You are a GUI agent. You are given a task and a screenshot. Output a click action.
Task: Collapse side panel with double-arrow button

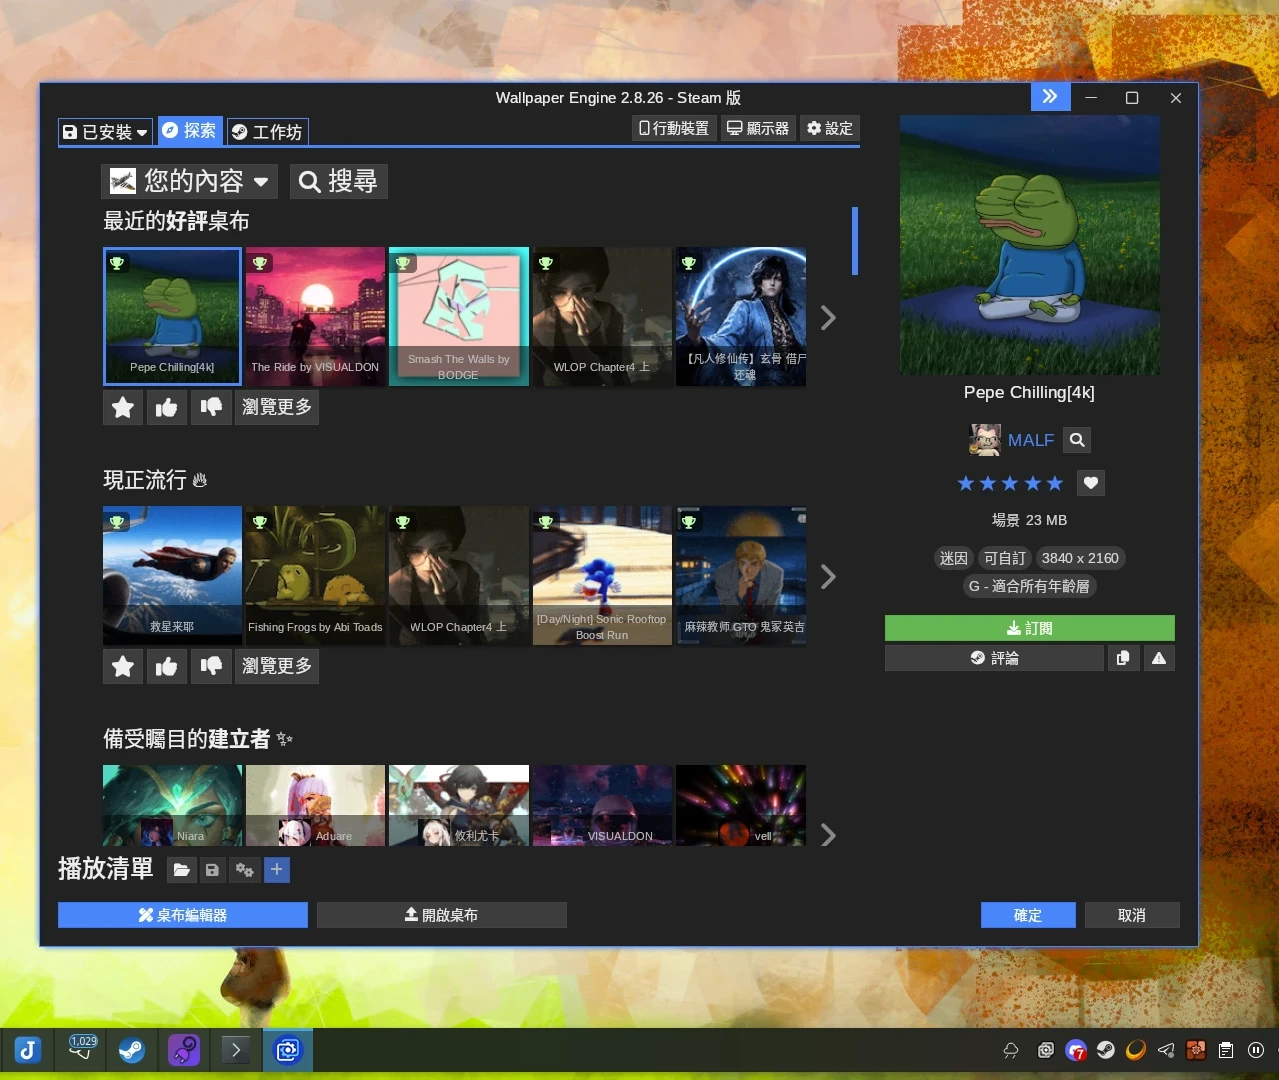point(1050,97)
